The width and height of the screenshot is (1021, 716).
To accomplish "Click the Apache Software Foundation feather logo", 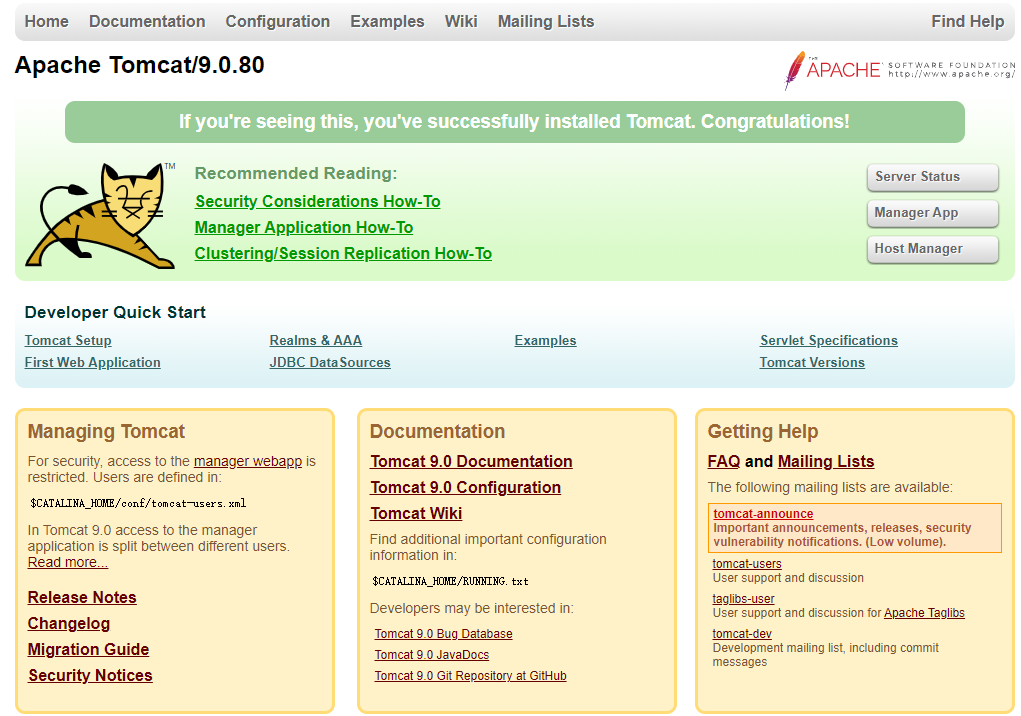I will tap(899, 70).
